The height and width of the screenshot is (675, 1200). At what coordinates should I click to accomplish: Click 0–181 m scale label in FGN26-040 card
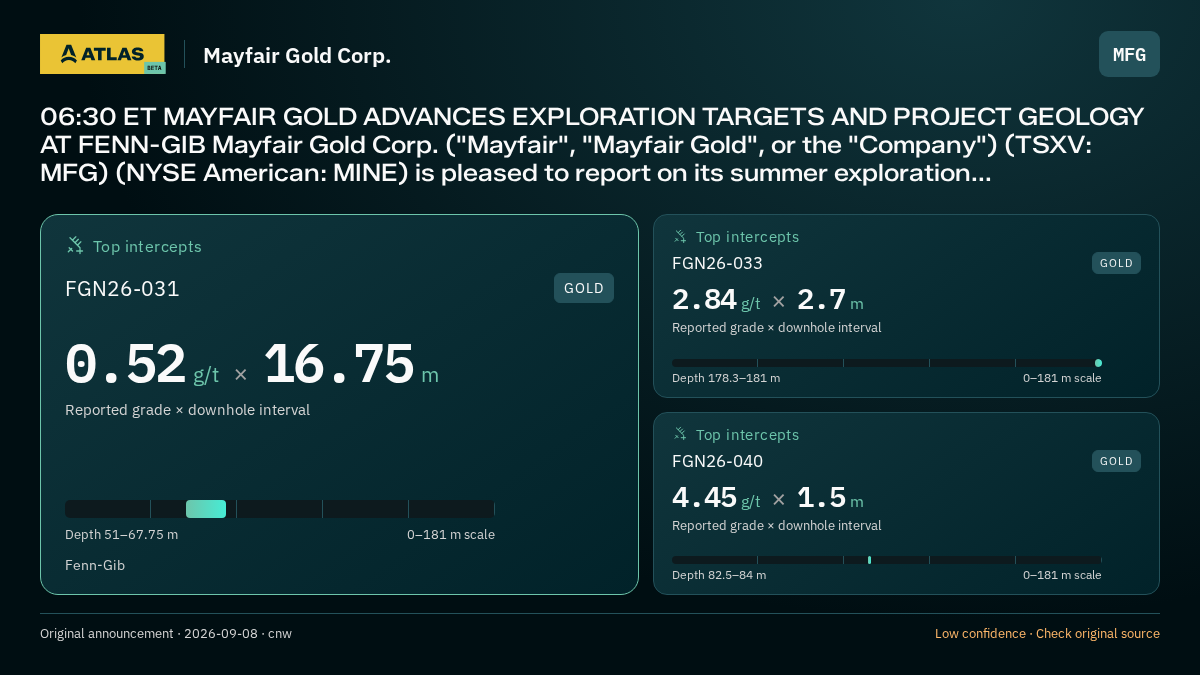(1062, 575)
